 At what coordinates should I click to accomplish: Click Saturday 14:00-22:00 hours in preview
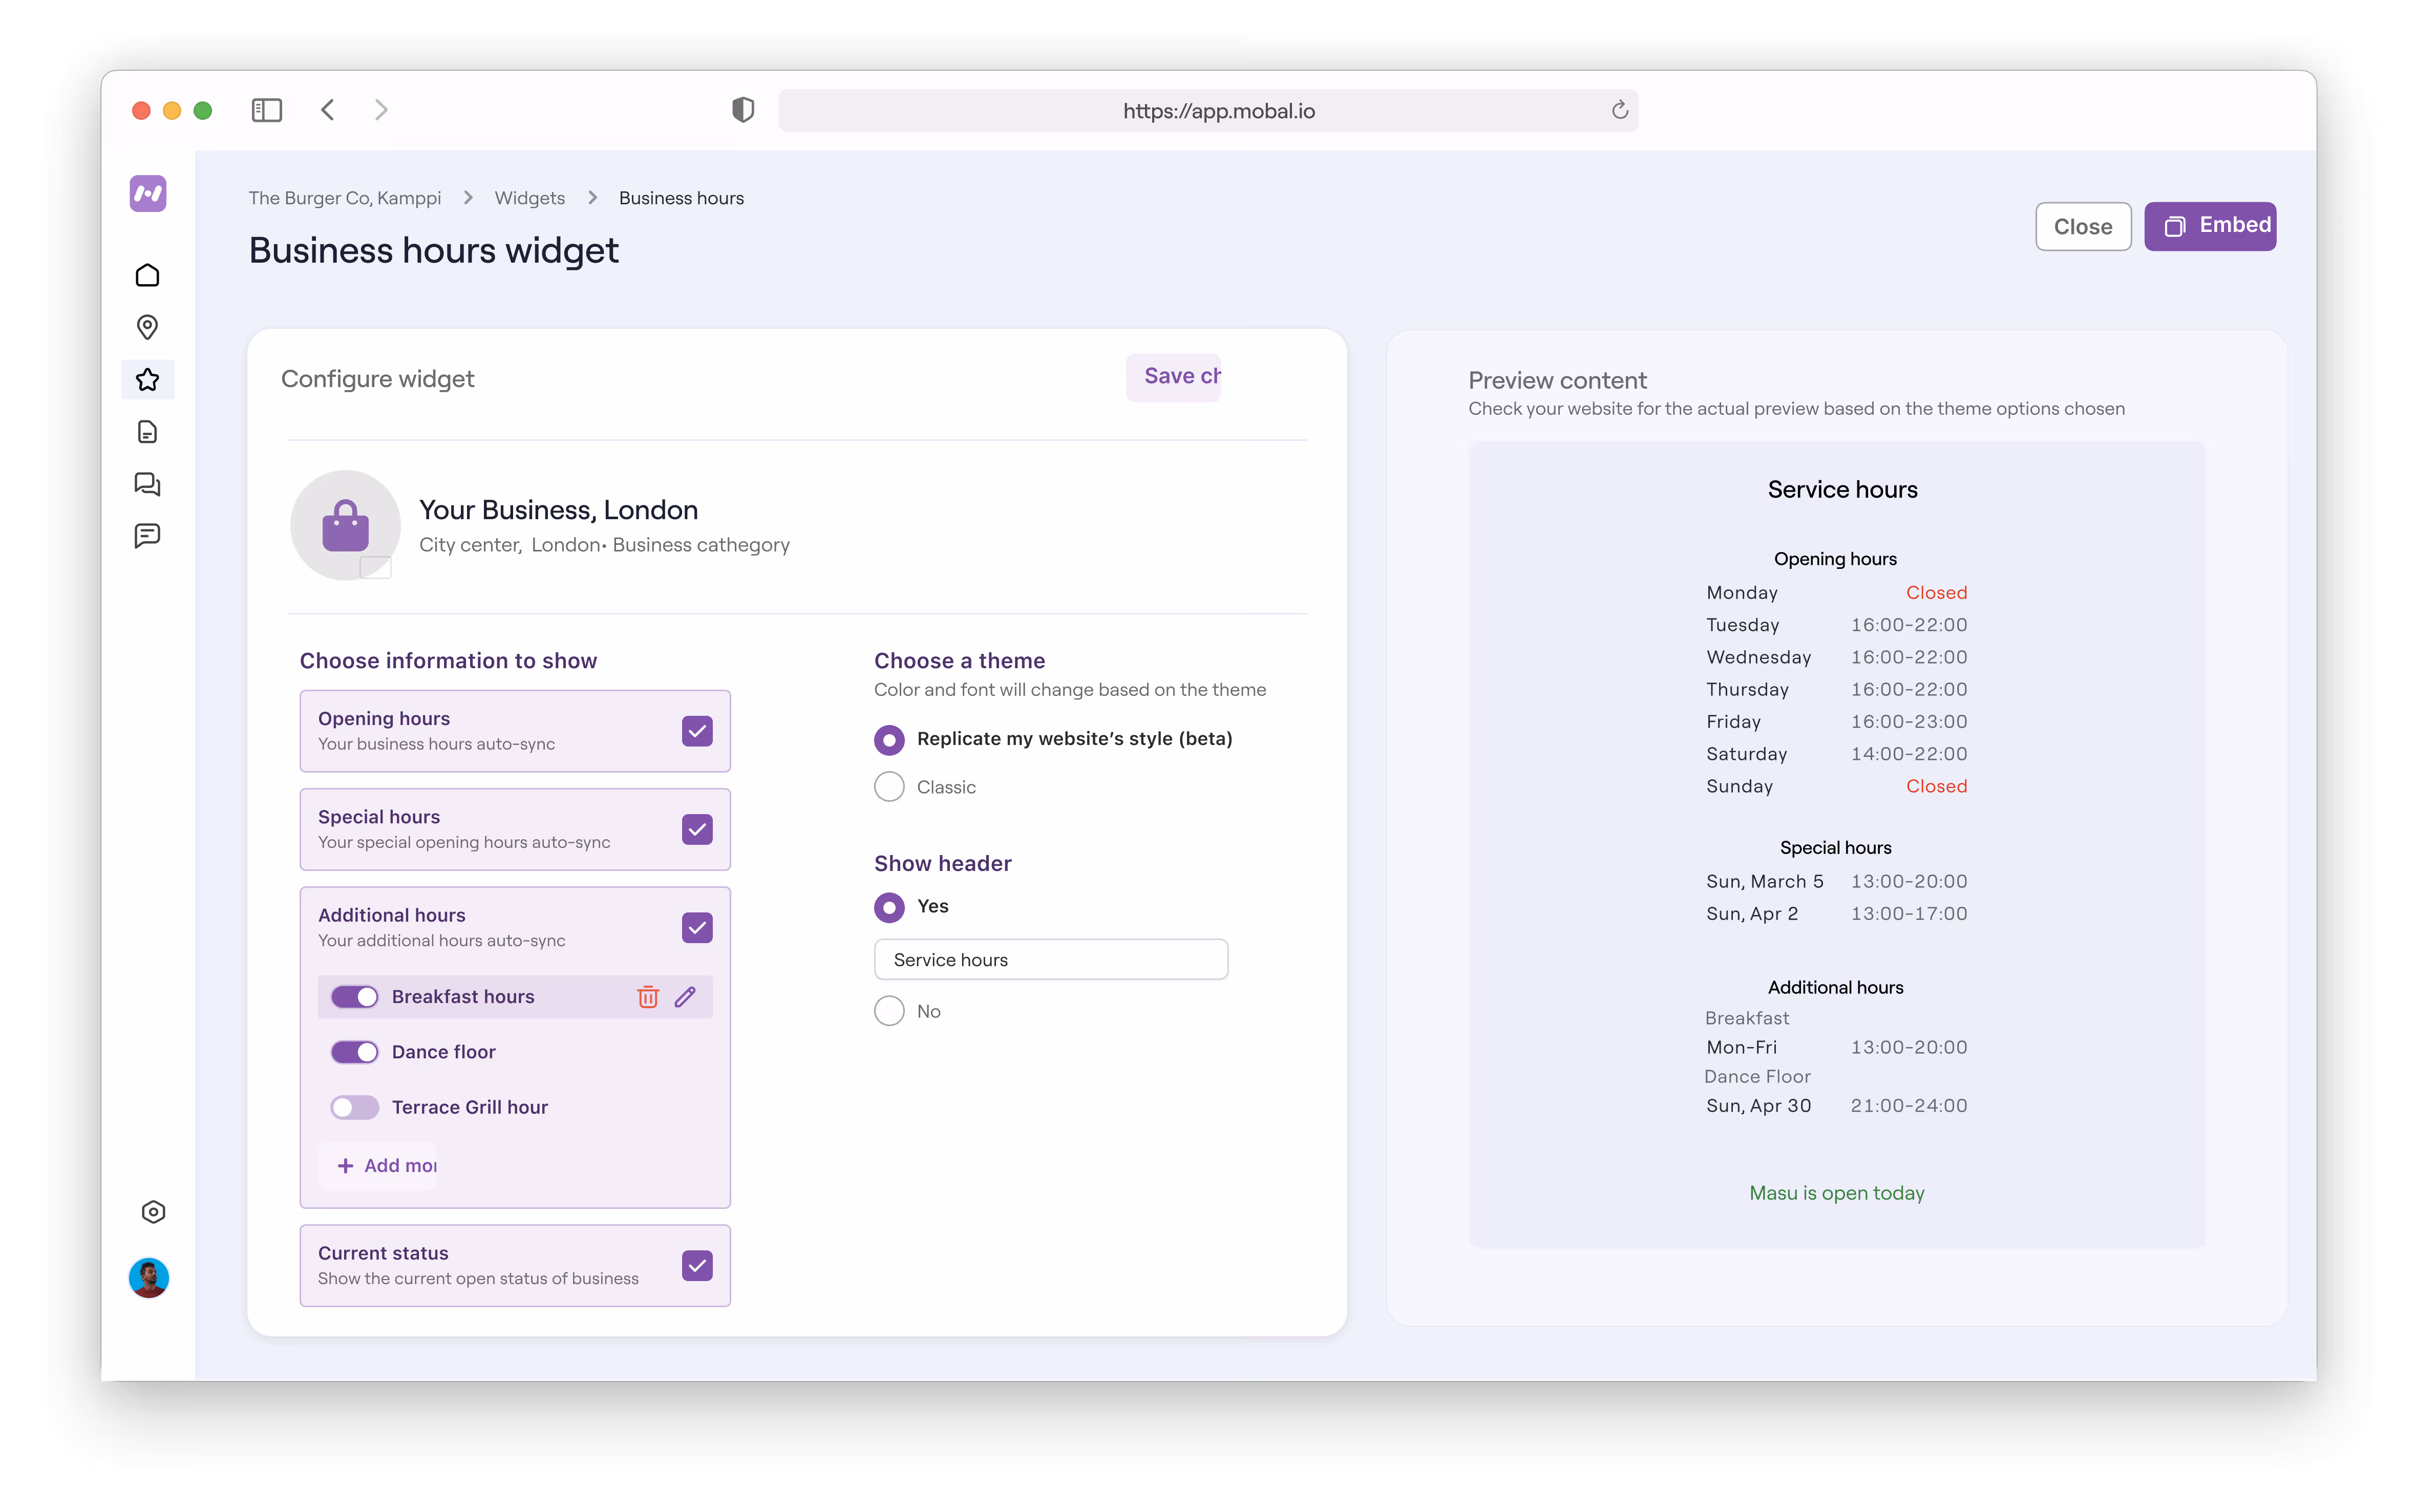click(x=1836, y=754)
